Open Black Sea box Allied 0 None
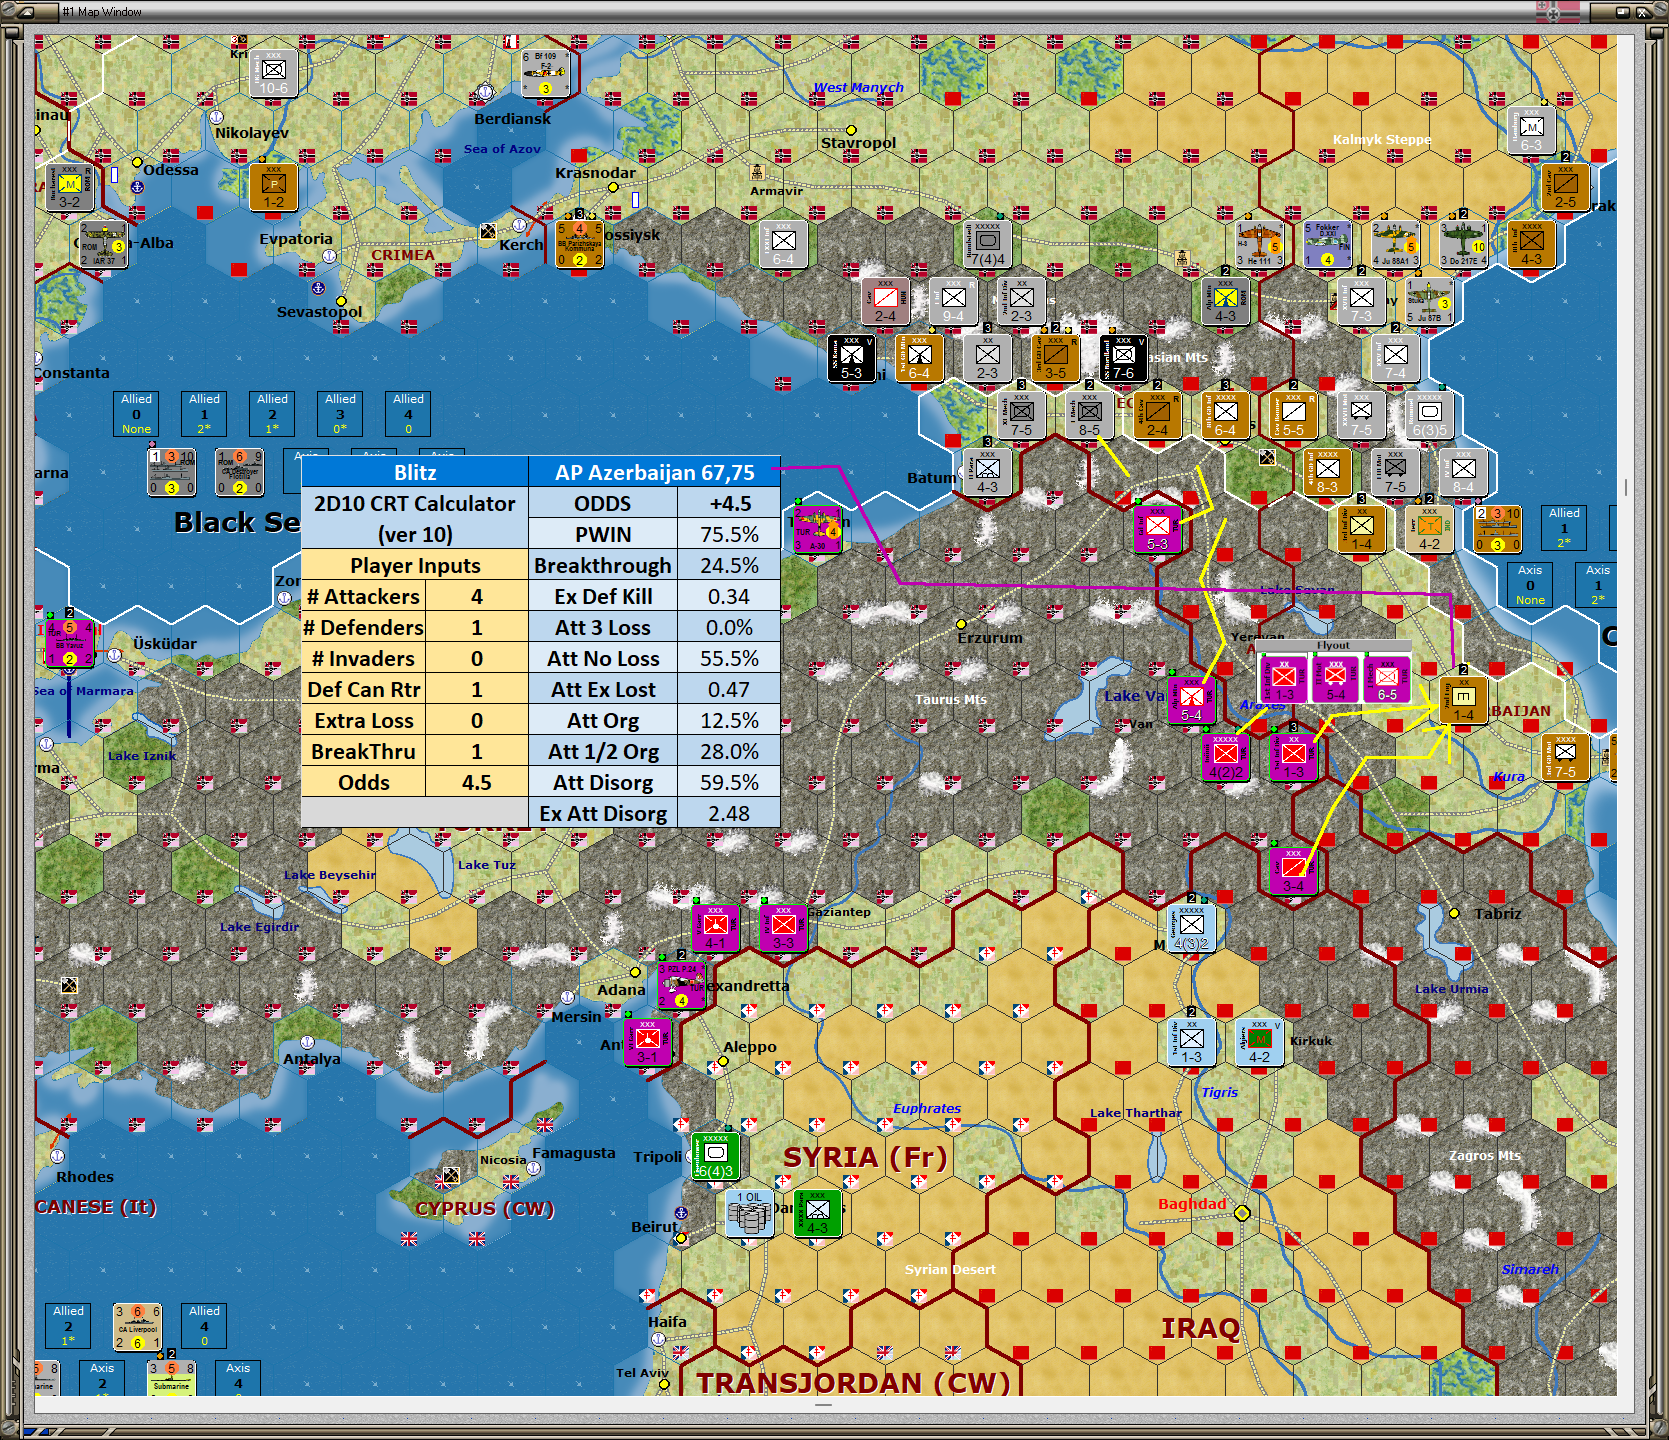The height and width of the screenshot is (1440, 1669). (137, 414)
